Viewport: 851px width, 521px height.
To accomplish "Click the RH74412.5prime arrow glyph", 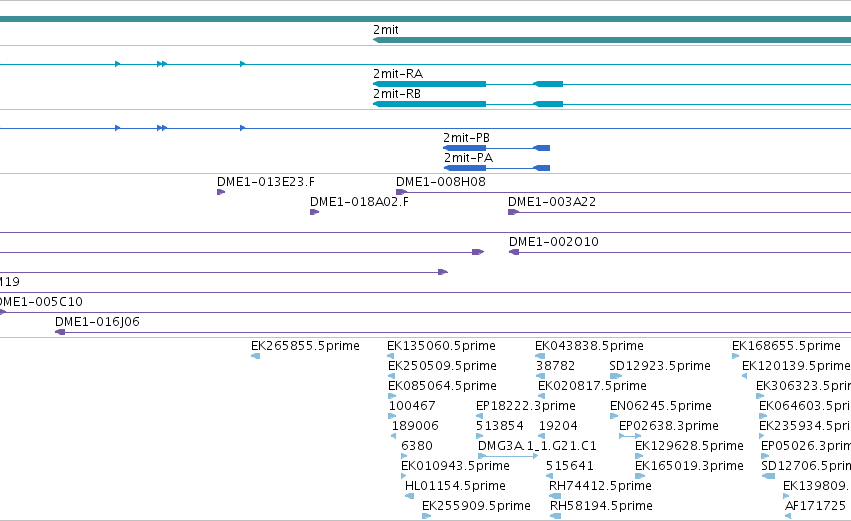I will [555, 496].
